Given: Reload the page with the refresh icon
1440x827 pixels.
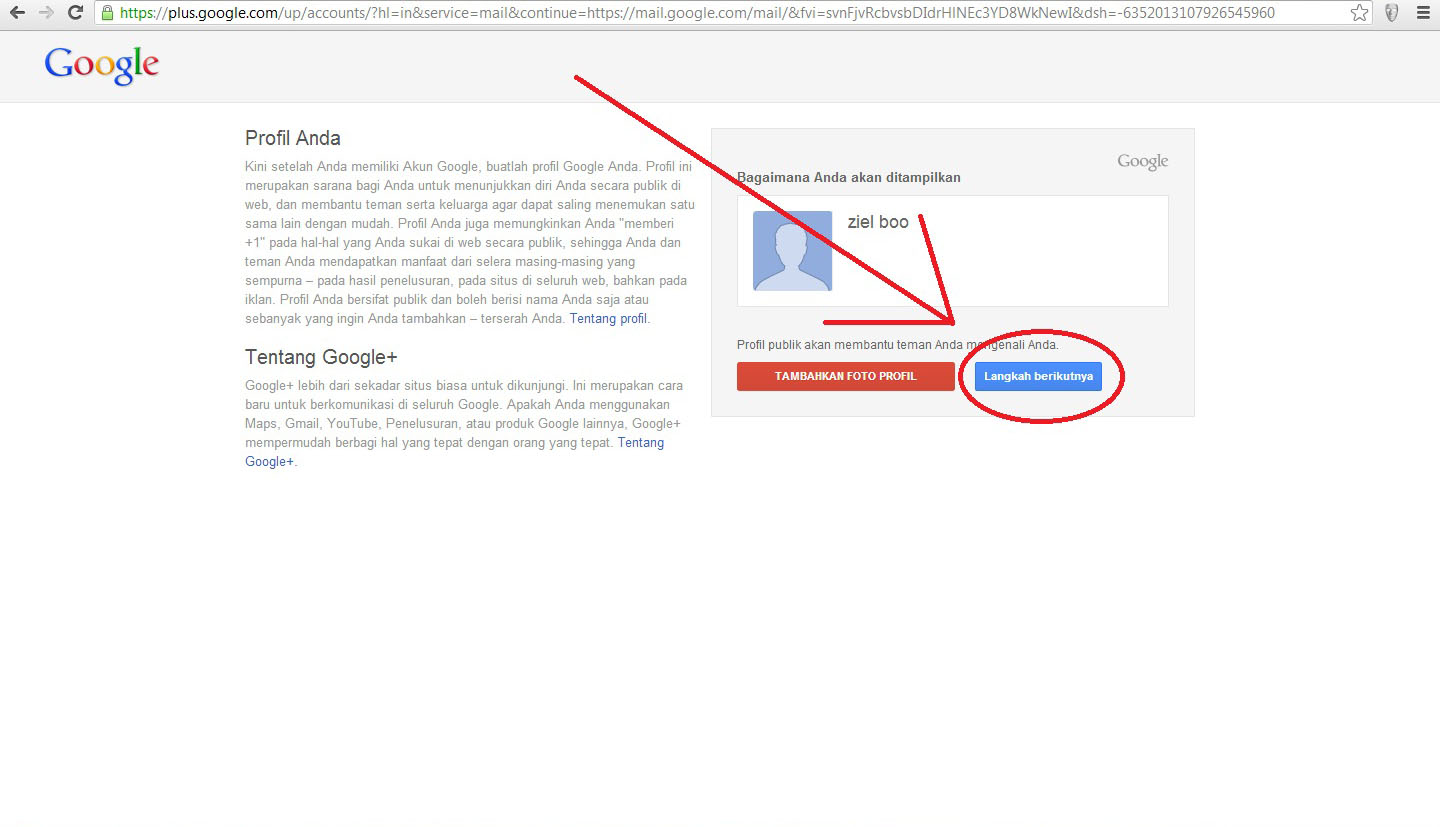Looking at the screenshot, I should 75,13.
